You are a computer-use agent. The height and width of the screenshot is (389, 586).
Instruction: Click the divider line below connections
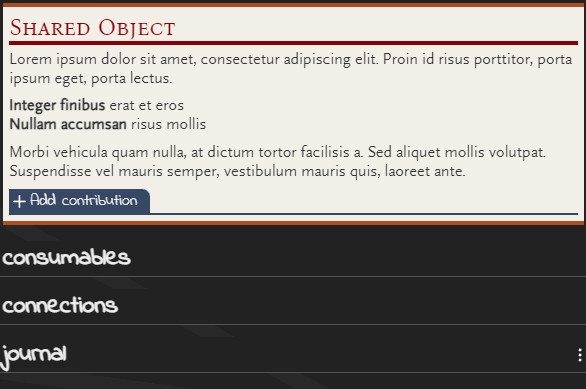point(293,324)
